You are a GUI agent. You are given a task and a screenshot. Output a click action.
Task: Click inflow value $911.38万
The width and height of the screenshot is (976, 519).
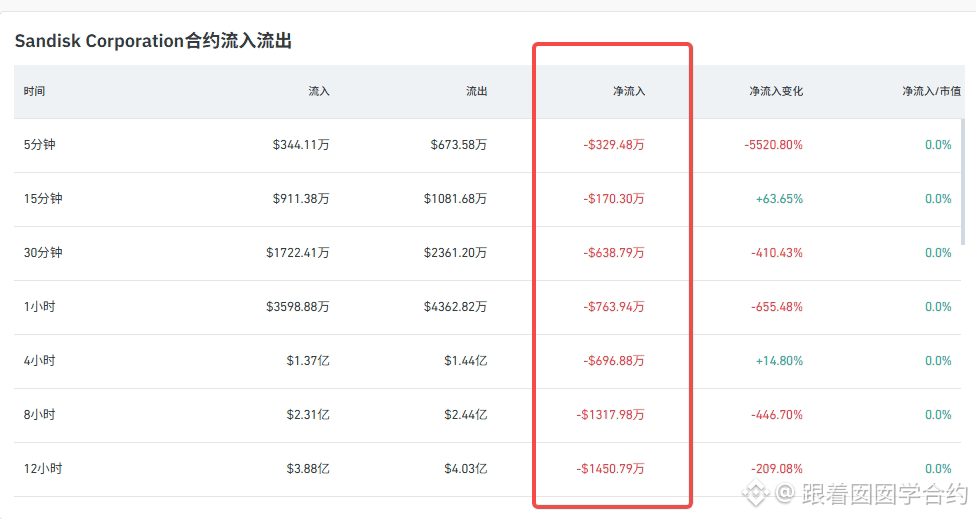(301, 199)
